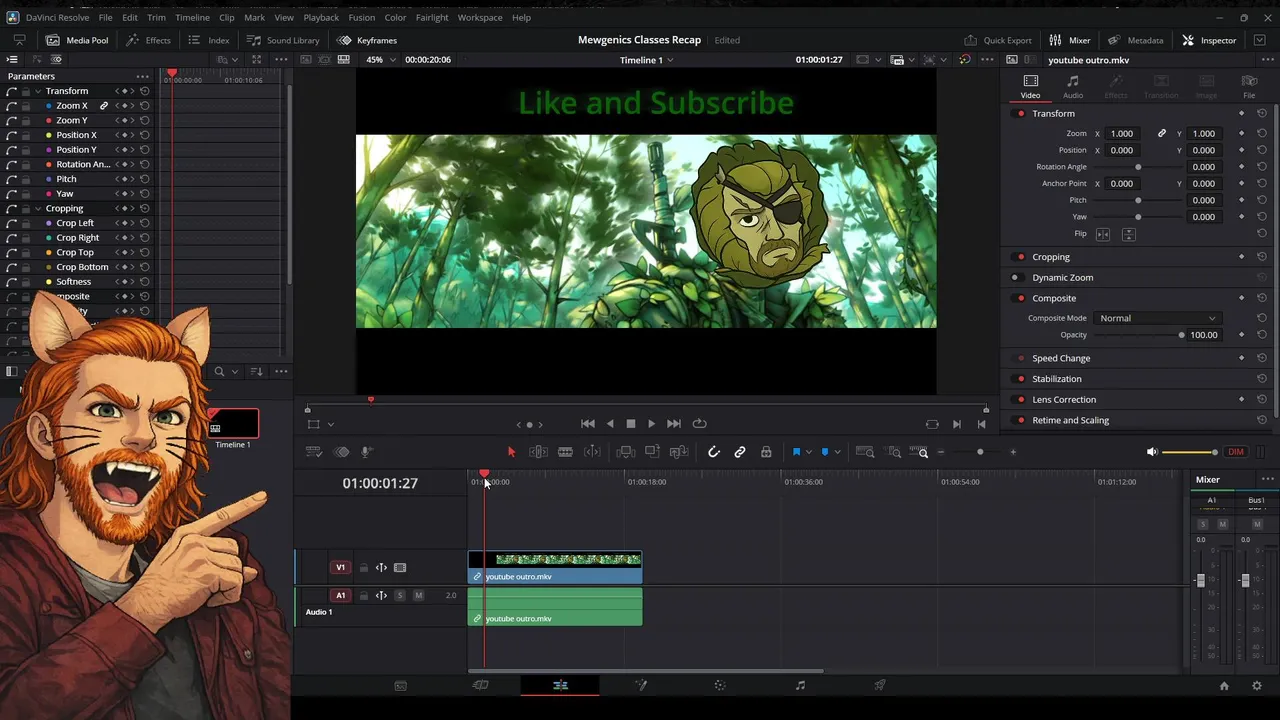Image resolution: width=1280 pixels, height=720 pixels.
Task: Click the Zoom X value field
Action: pos(1122,133)
